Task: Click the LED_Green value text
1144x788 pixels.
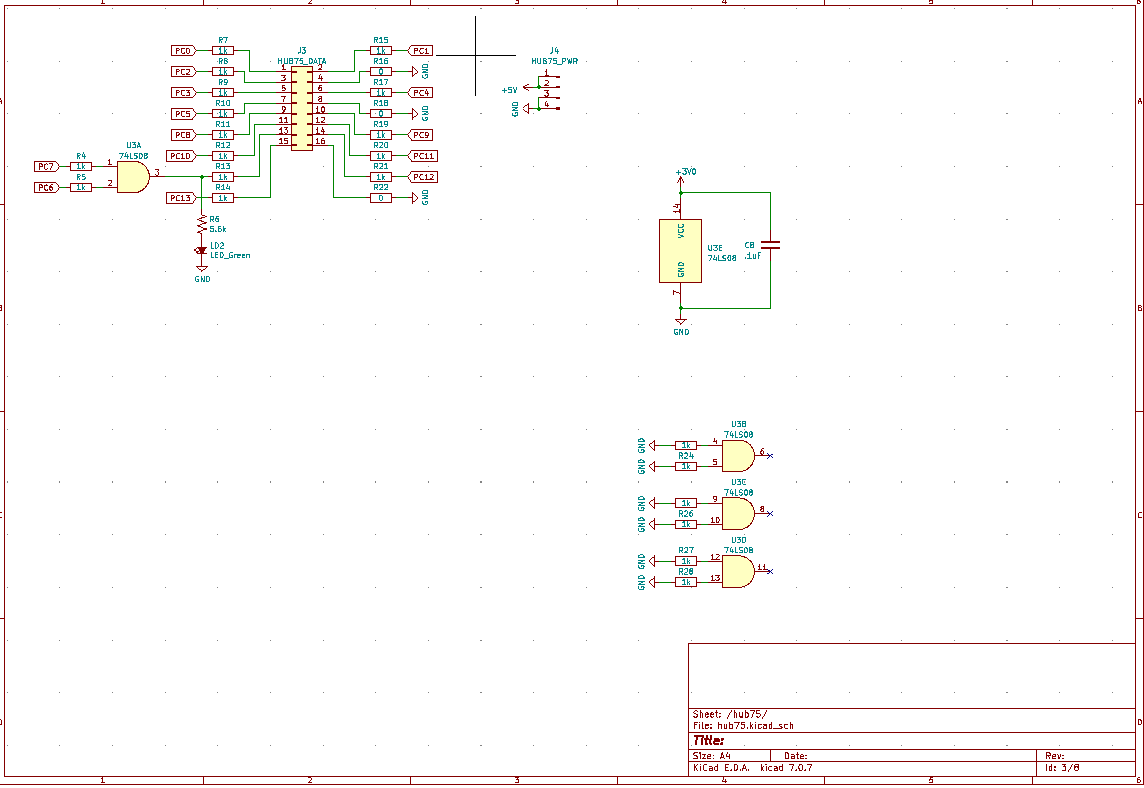Action: 230,255
